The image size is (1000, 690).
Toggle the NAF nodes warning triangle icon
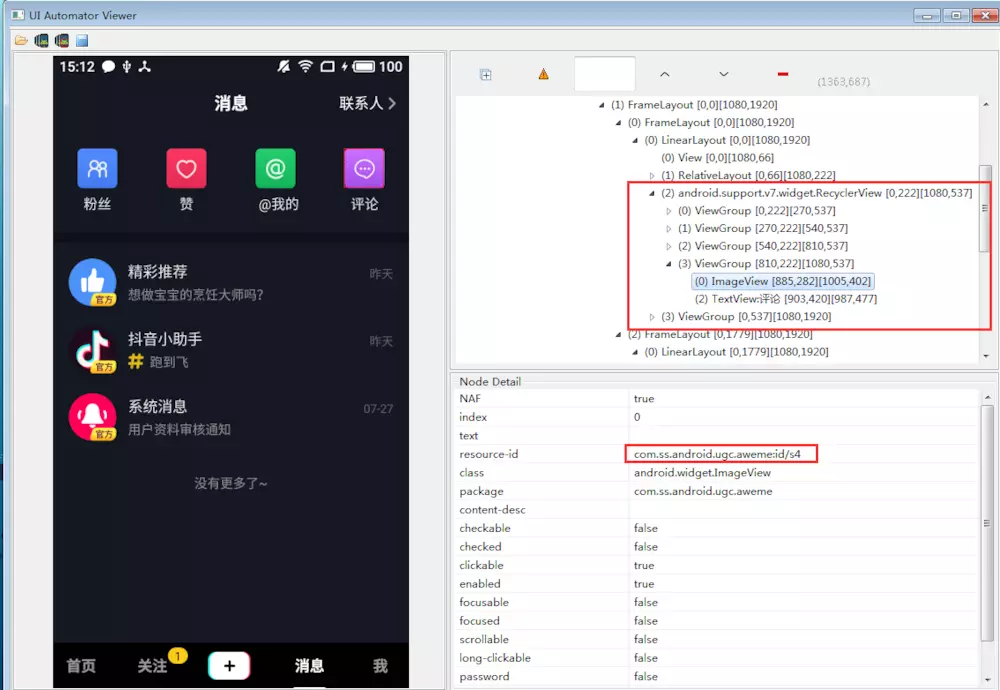click(x=543, y=75)
